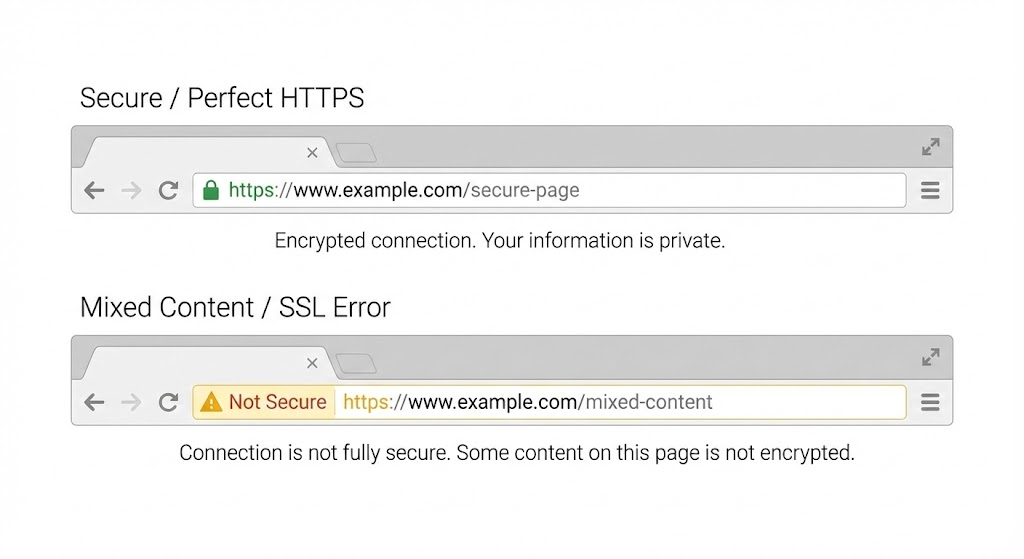Go forward in the mixed-content browser
The height and width of the screenshot is (559, 1024).
click(131, 402)
